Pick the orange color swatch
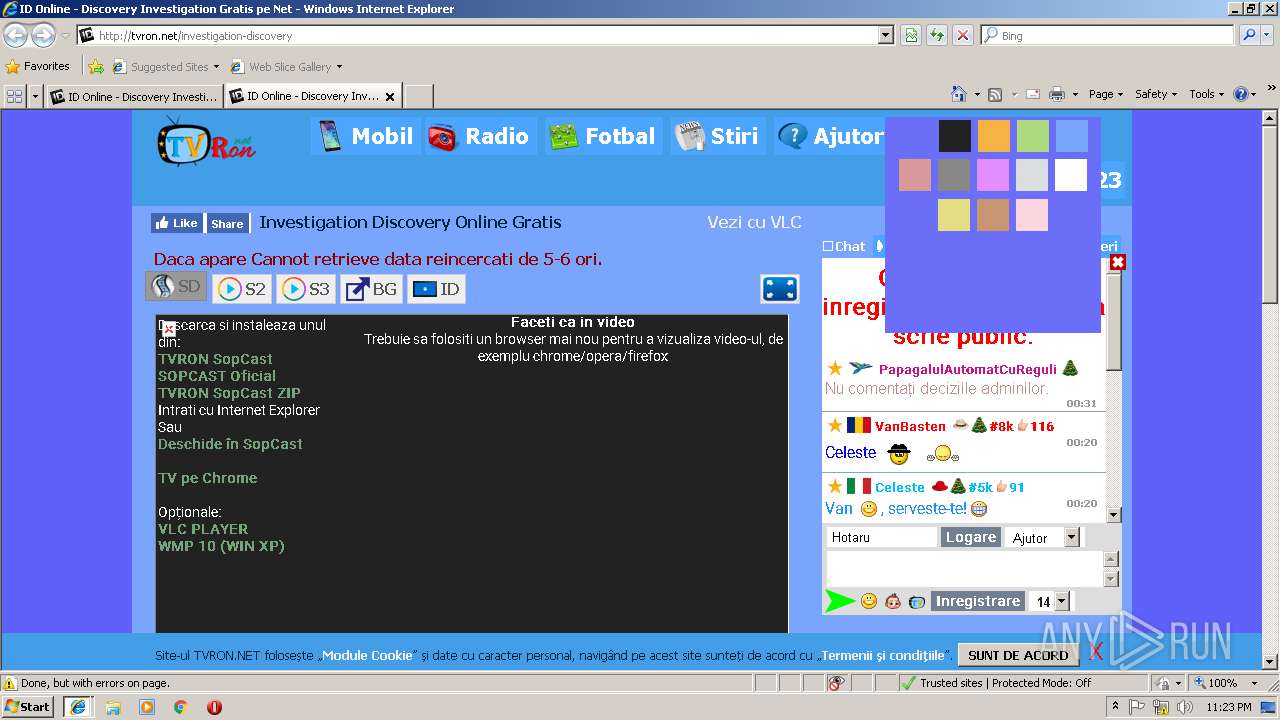This screenshot has height=720, width=1280. pos(994,136)
